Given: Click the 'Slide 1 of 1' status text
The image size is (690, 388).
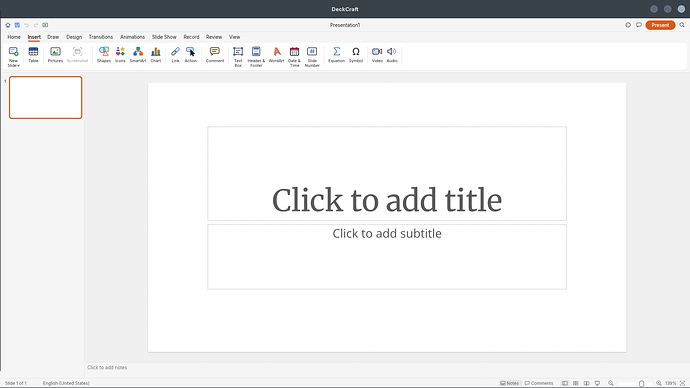Looking at the screenshot, I should [x=16, y=383].
